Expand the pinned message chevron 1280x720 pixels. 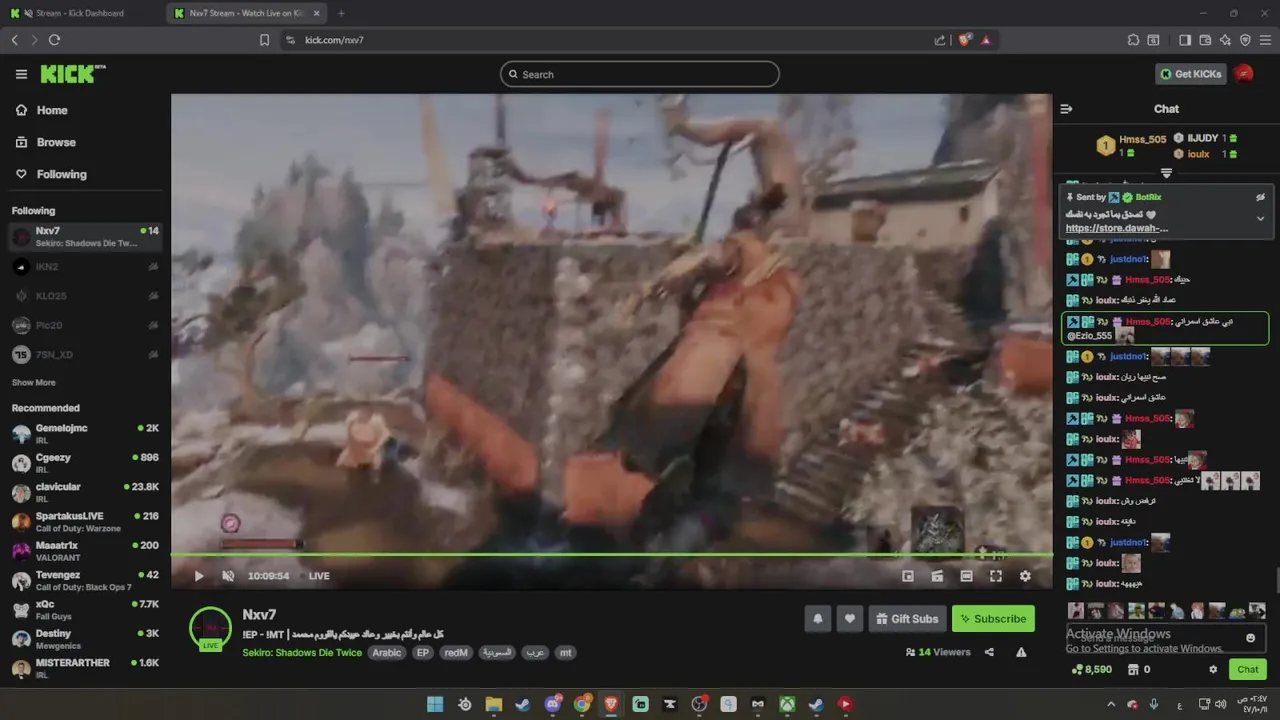1260,218
